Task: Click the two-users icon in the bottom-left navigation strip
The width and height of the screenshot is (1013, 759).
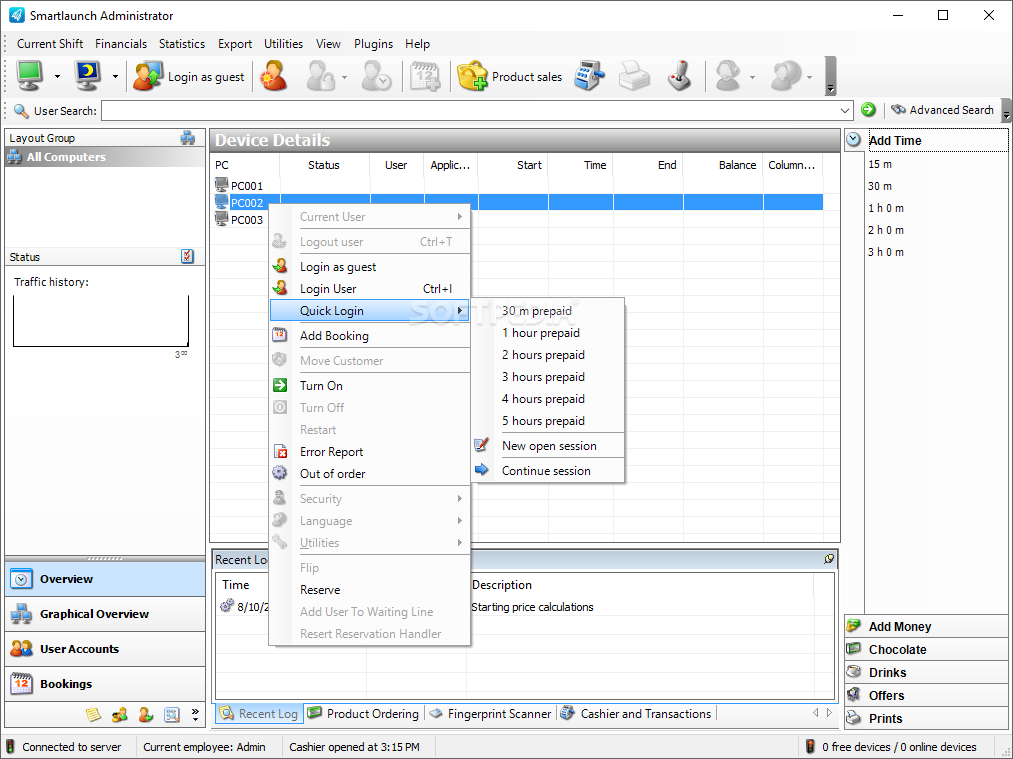Action: tap(120, 714)
